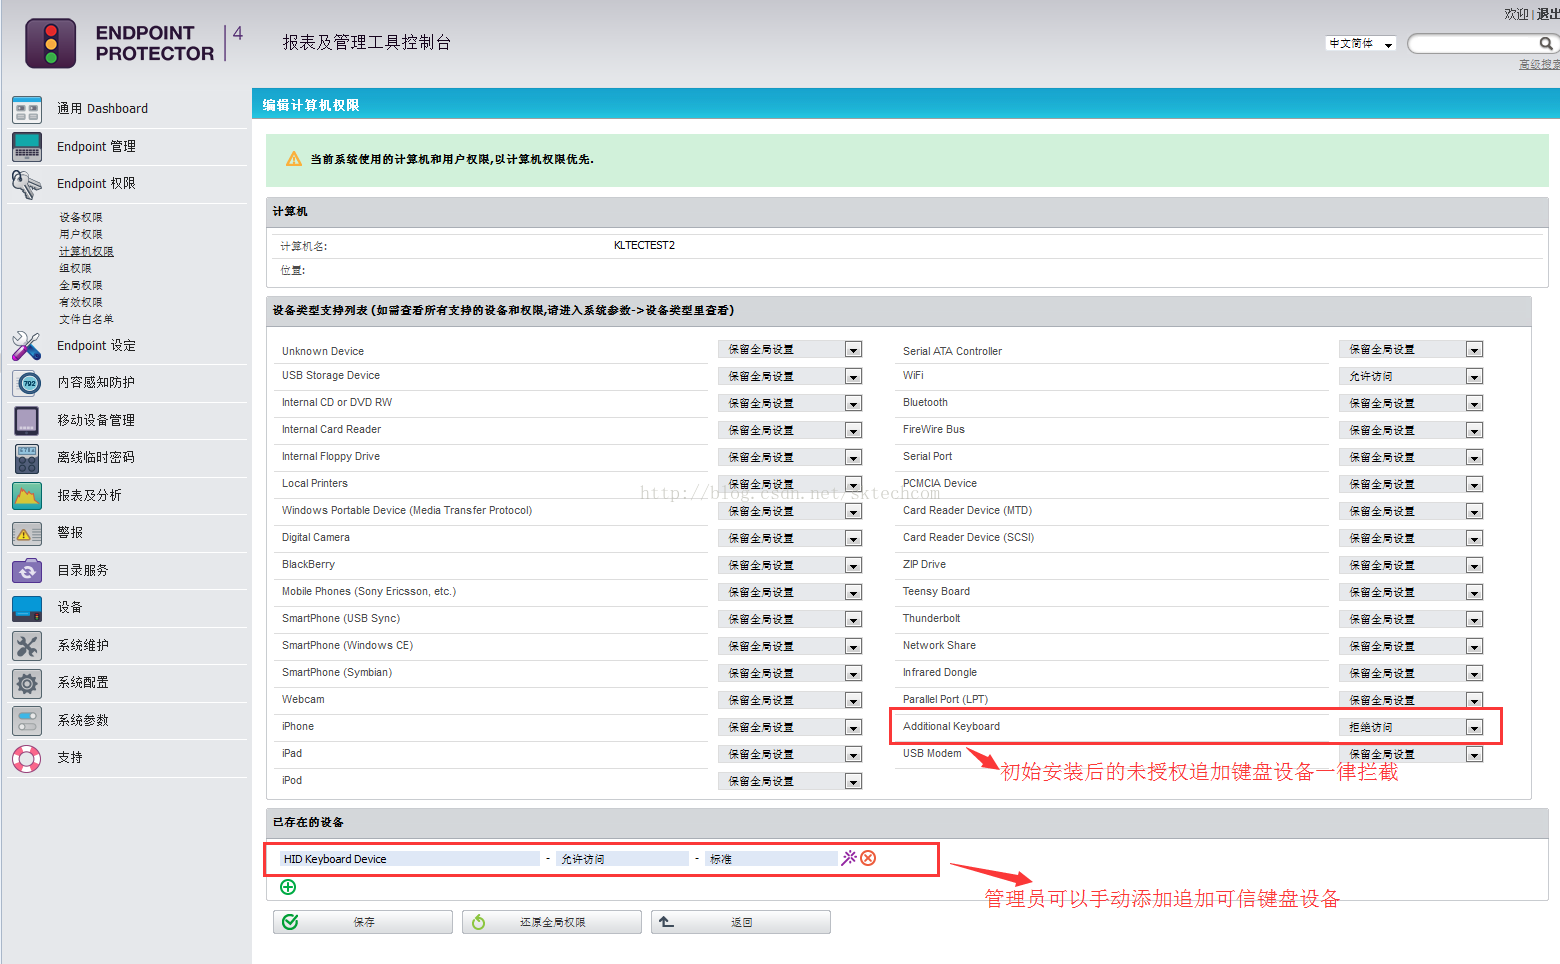Open the iPad permission dropdown
Screen dimensions: 1560x964
(x=790, y=754)
